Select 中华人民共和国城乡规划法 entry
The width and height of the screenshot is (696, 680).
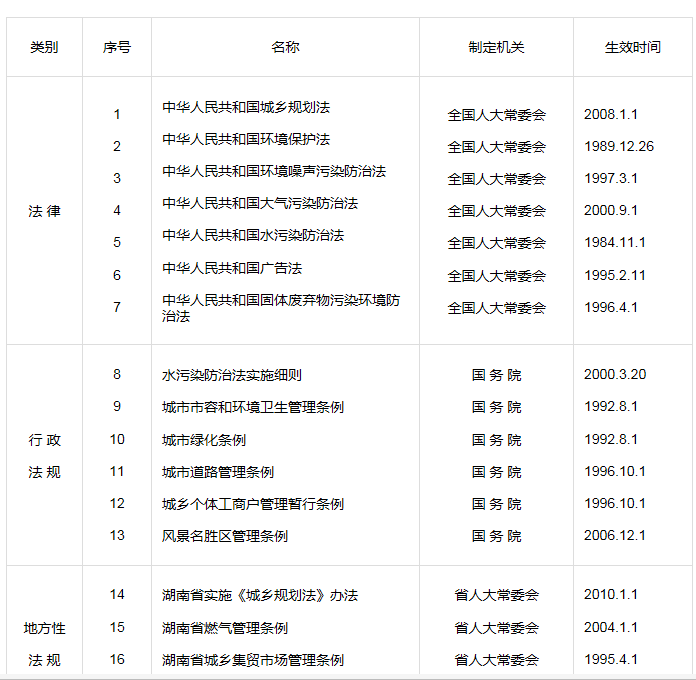pyautogui.click(x=246, y=107)
